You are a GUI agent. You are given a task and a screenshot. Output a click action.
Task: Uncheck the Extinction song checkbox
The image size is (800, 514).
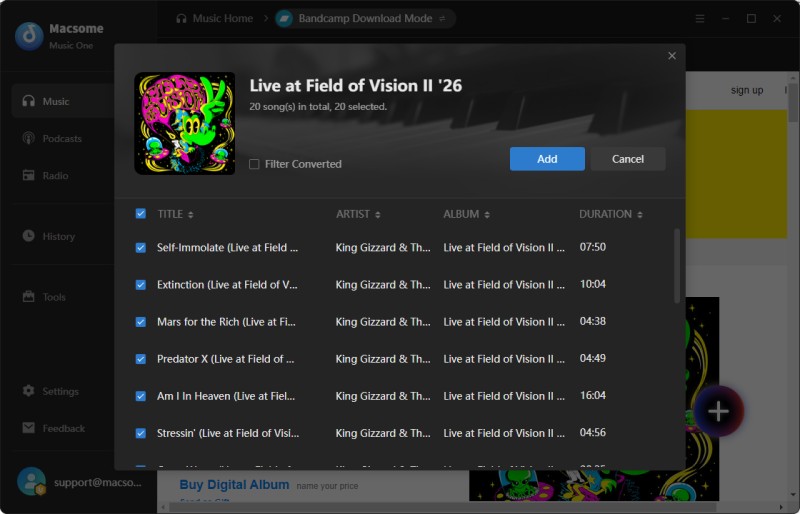141,285
